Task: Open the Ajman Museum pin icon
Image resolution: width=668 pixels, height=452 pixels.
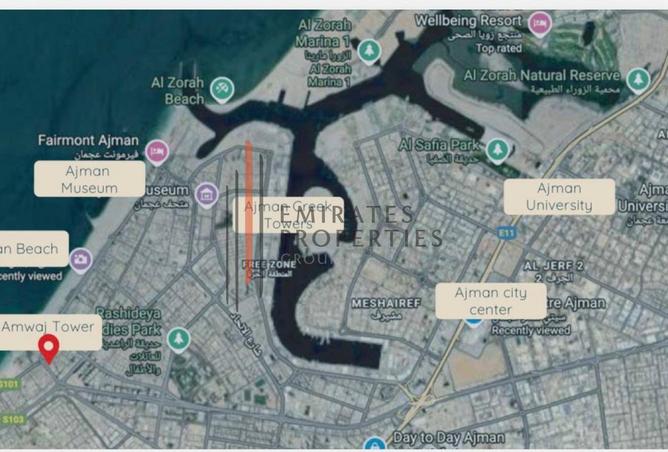Action: coord(207,195)
